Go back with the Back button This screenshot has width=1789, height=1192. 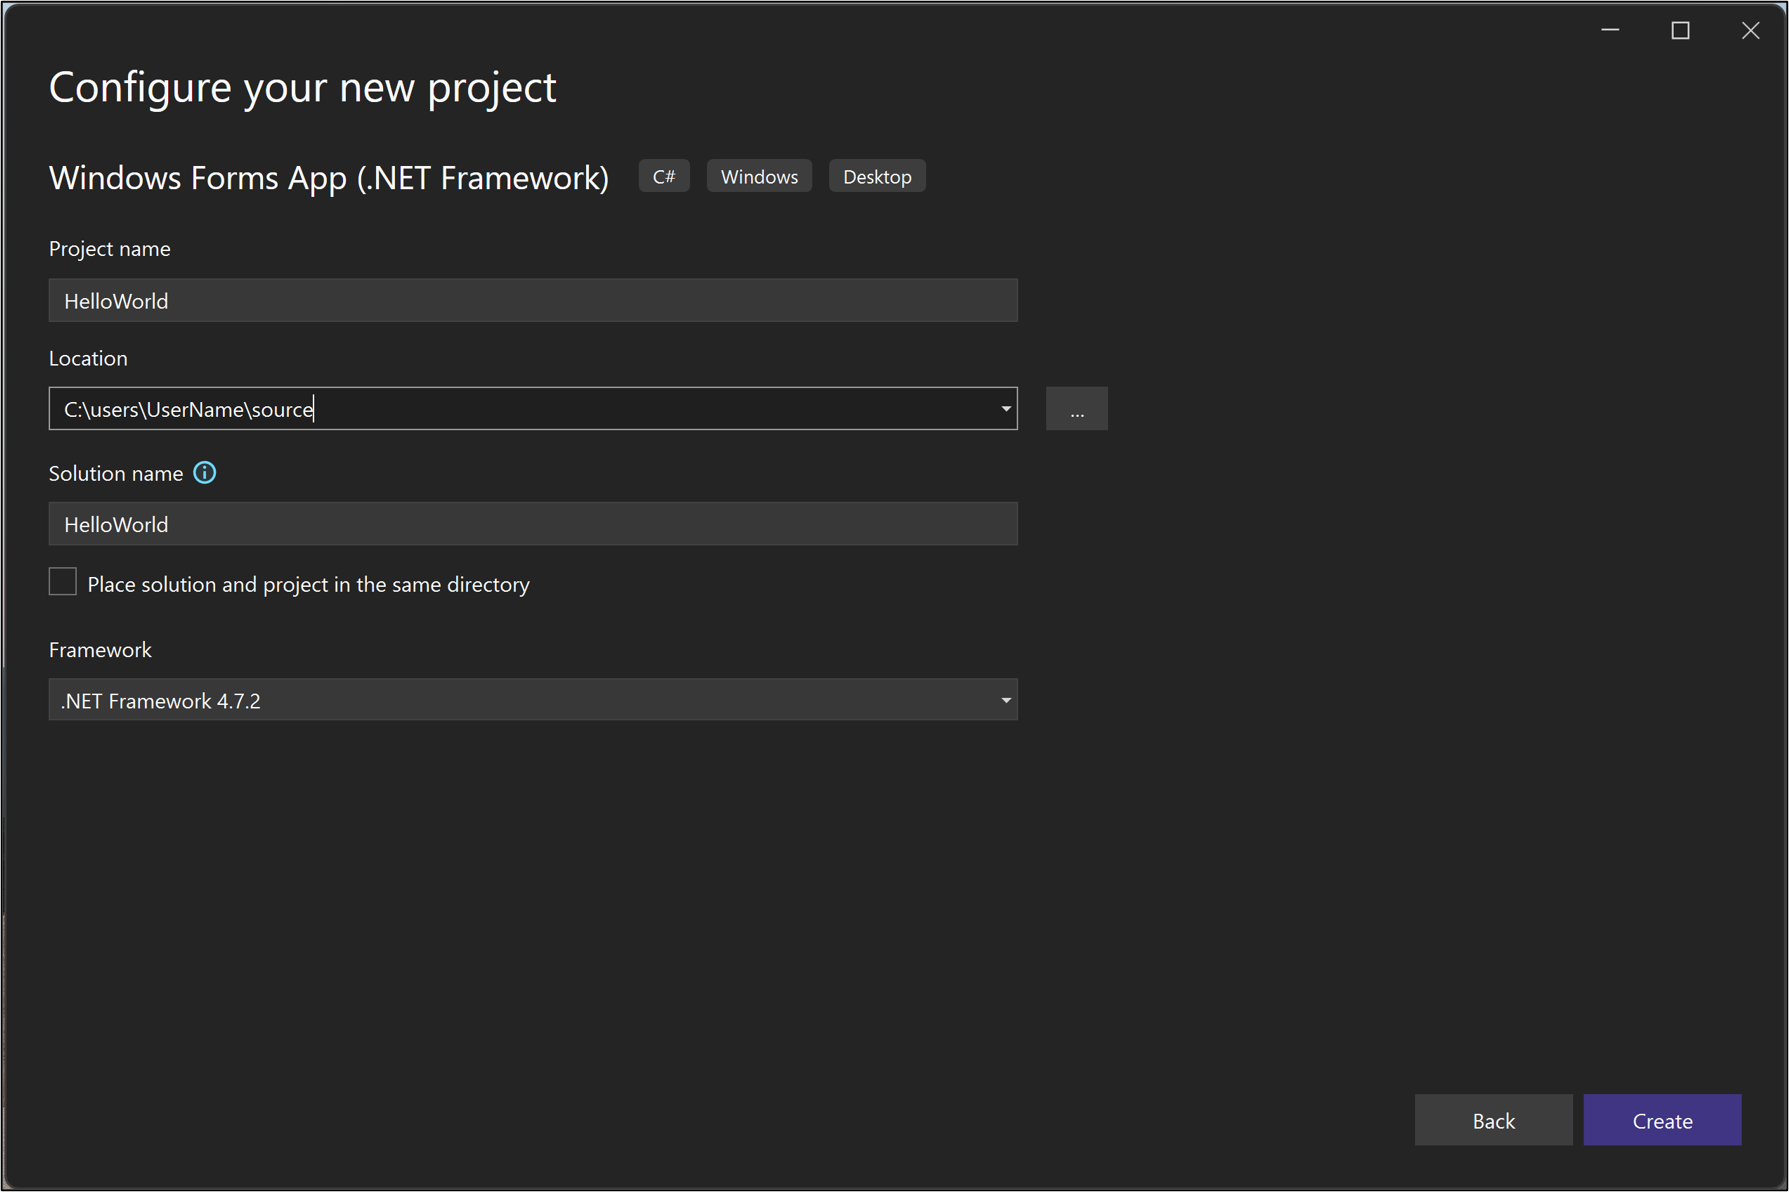click(1493, 1120)
